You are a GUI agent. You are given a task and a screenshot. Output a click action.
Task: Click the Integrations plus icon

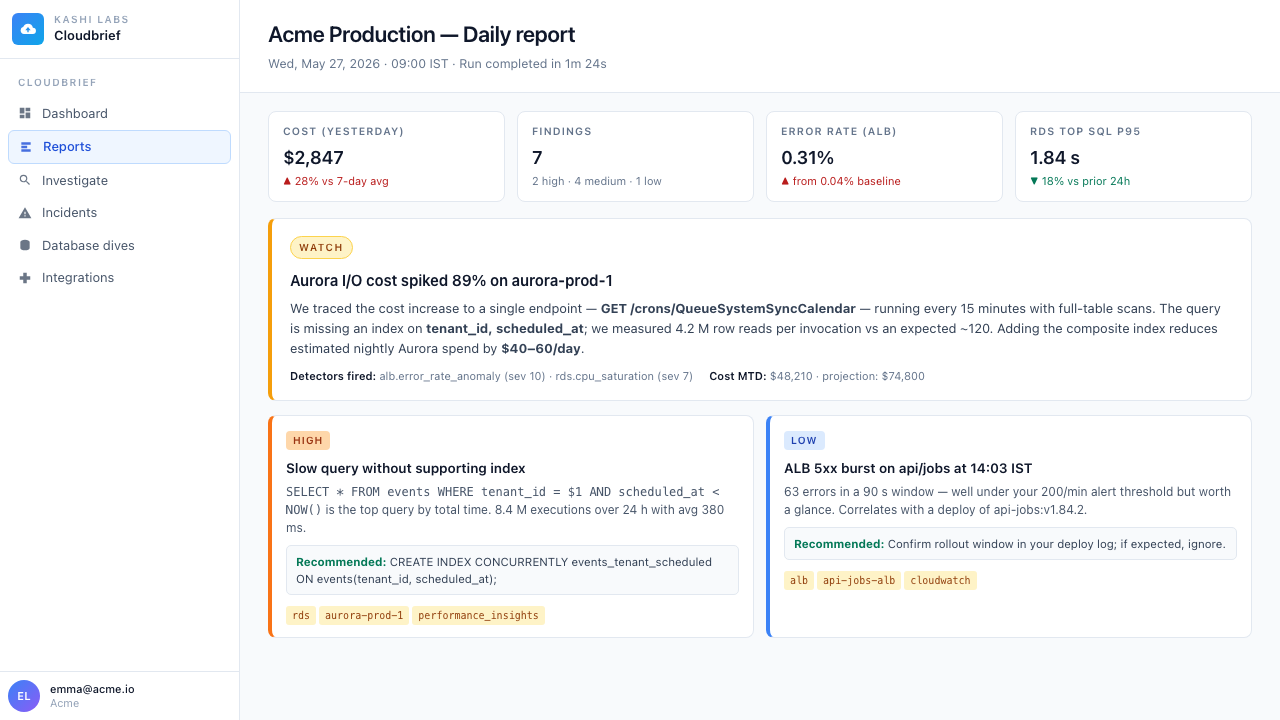point(25,278)
